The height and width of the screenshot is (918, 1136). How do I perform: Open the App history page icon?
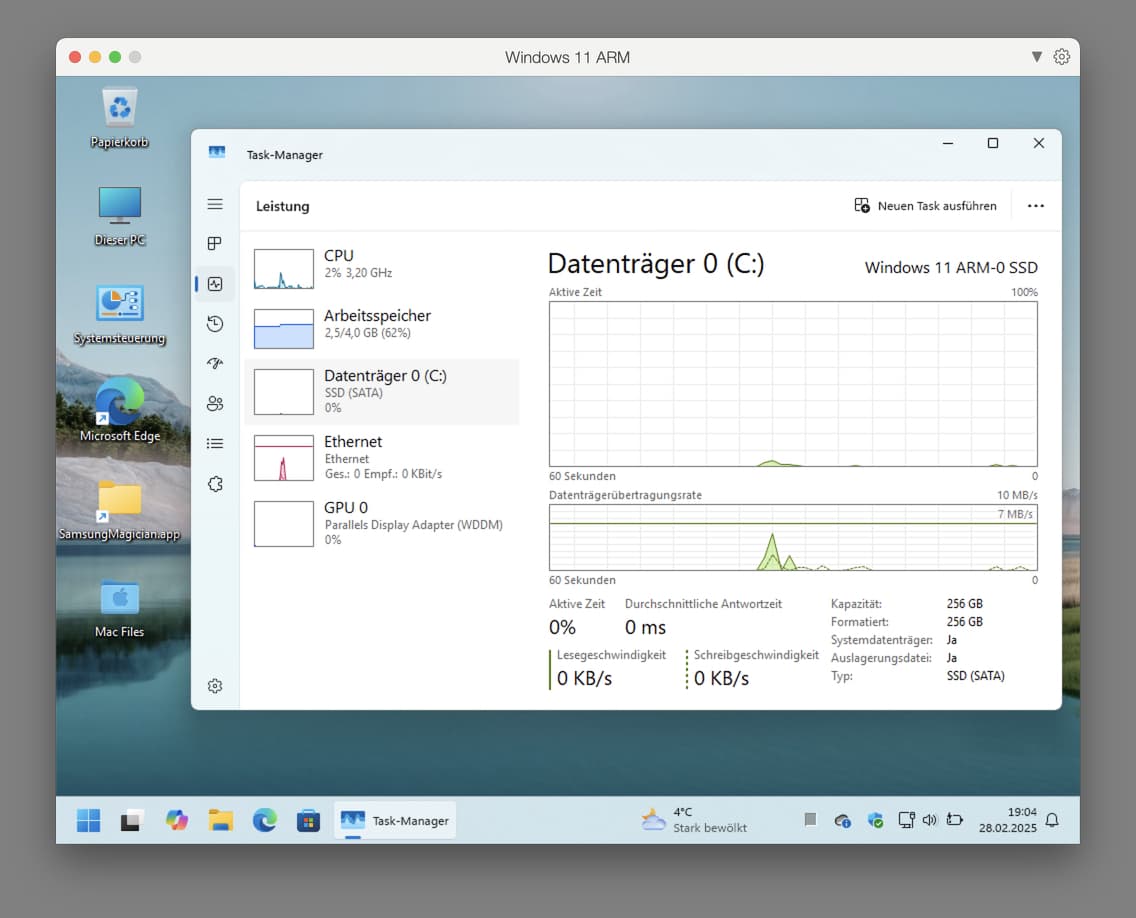(x=215, y=324)
